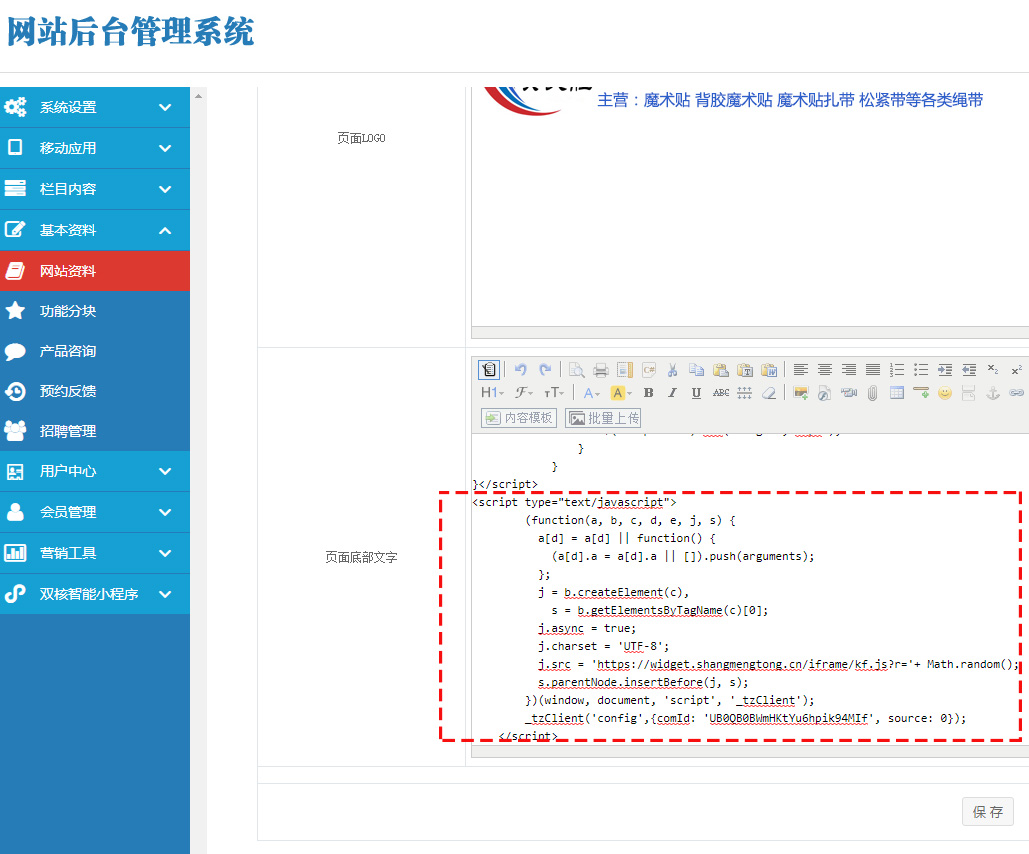
Task: Cut the selected text
Action: pyautogui.click(x=673, y=370)
